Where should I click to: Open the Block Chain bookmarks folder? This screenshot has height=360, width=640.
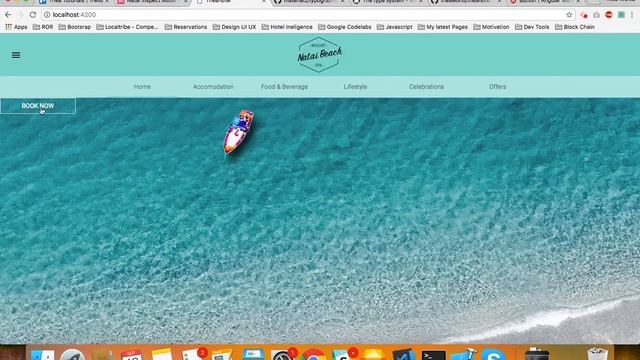(x=575, y=27)
